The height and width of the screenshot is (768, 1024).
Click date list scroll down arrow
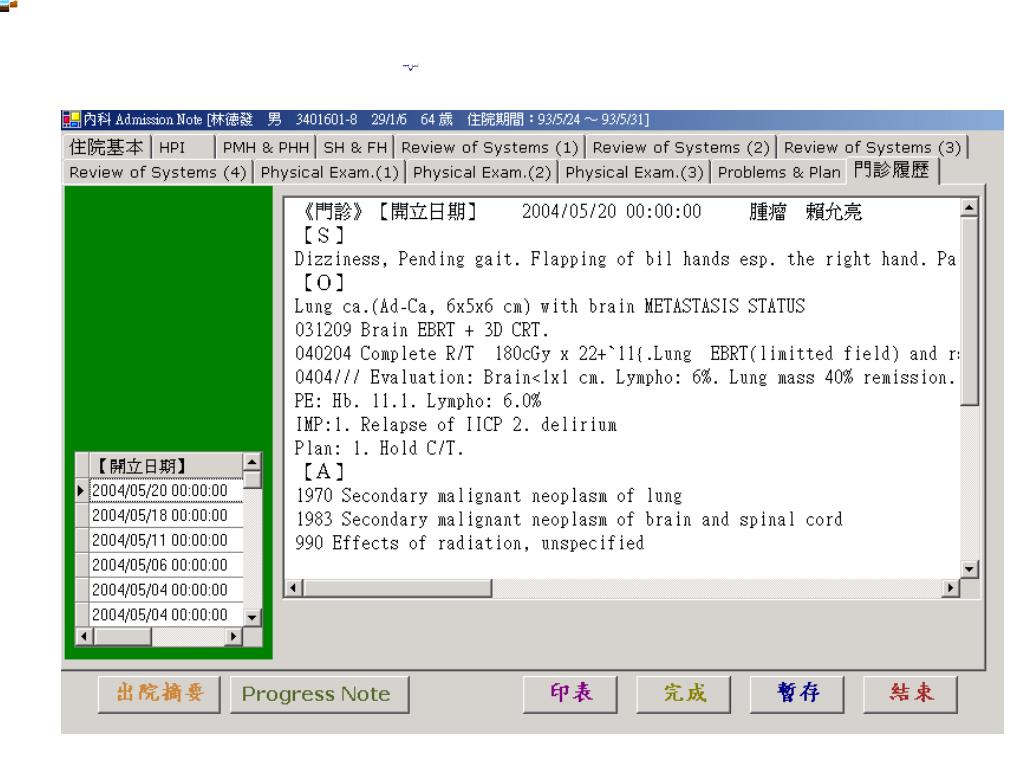tap(252, 617)
